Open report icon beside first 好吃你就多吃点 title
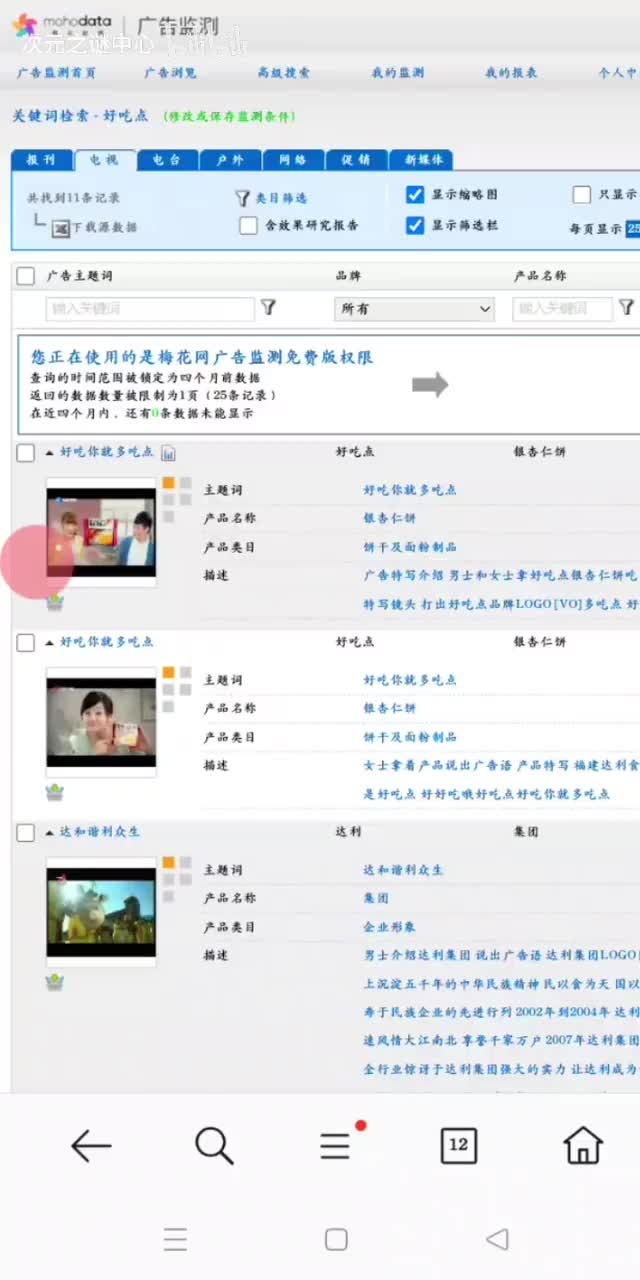Image resolution: width=640 pixels, height=1280 pixels. (x=168, y=453)
